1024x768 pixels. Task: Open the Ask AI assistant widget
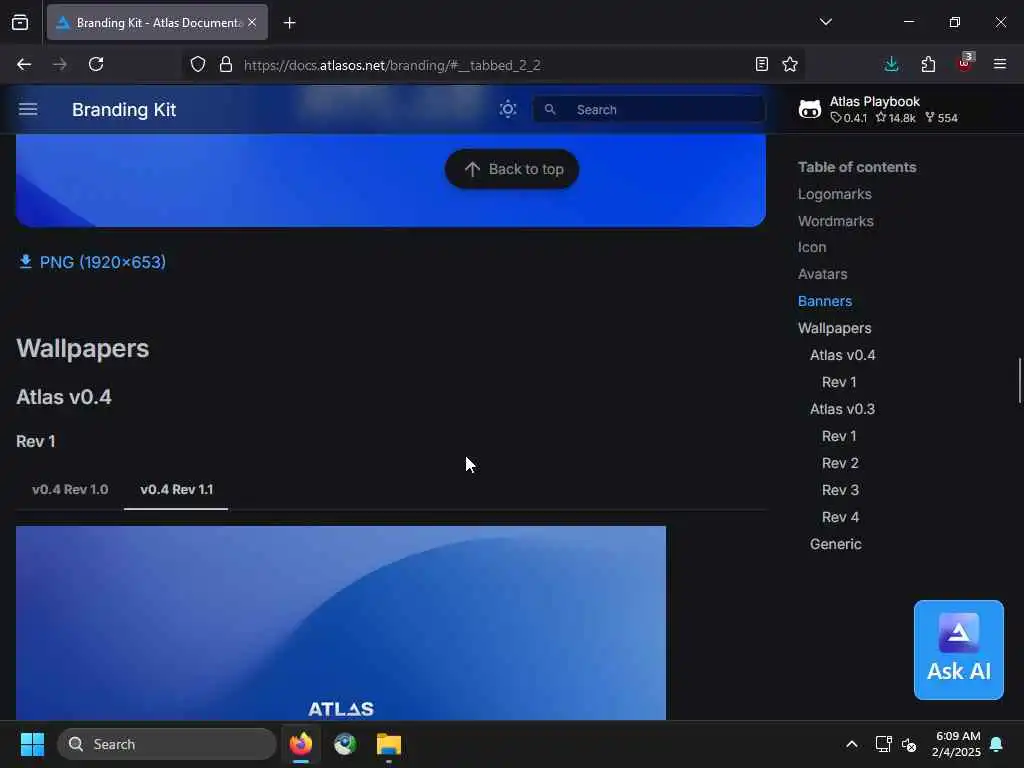[958, 650]
